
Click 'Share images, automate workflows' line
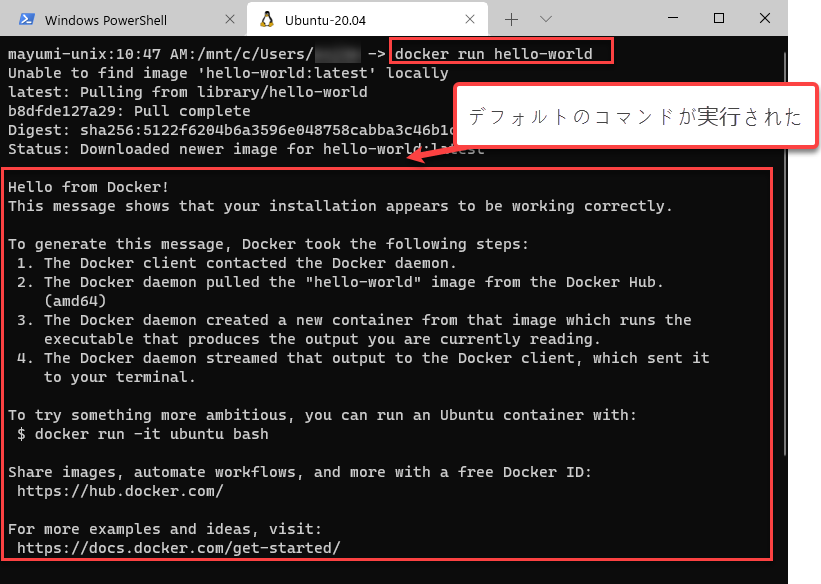pos(299,472)
